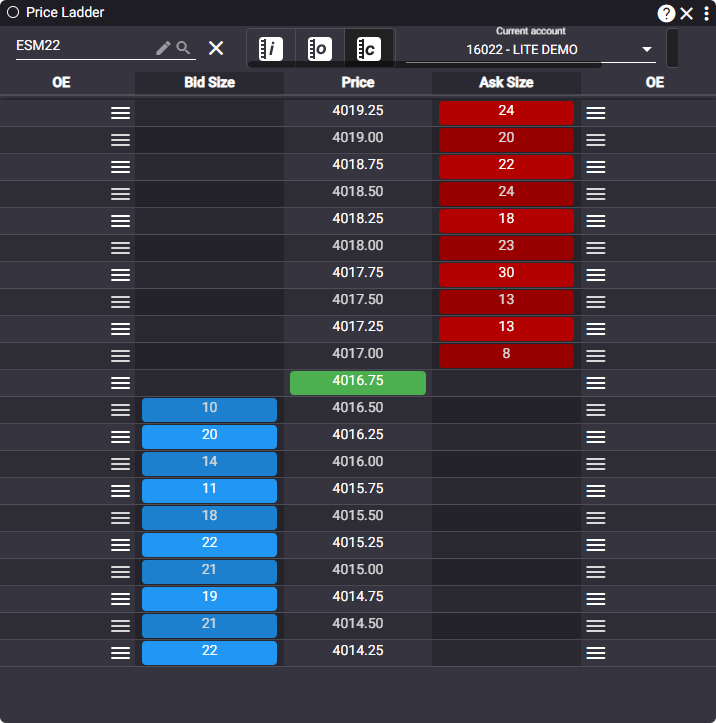The width and height of the screenshot is (716, 723).
Task: Click the 16022 - LITE DEMO account text
Action: (x=522, y=49)
